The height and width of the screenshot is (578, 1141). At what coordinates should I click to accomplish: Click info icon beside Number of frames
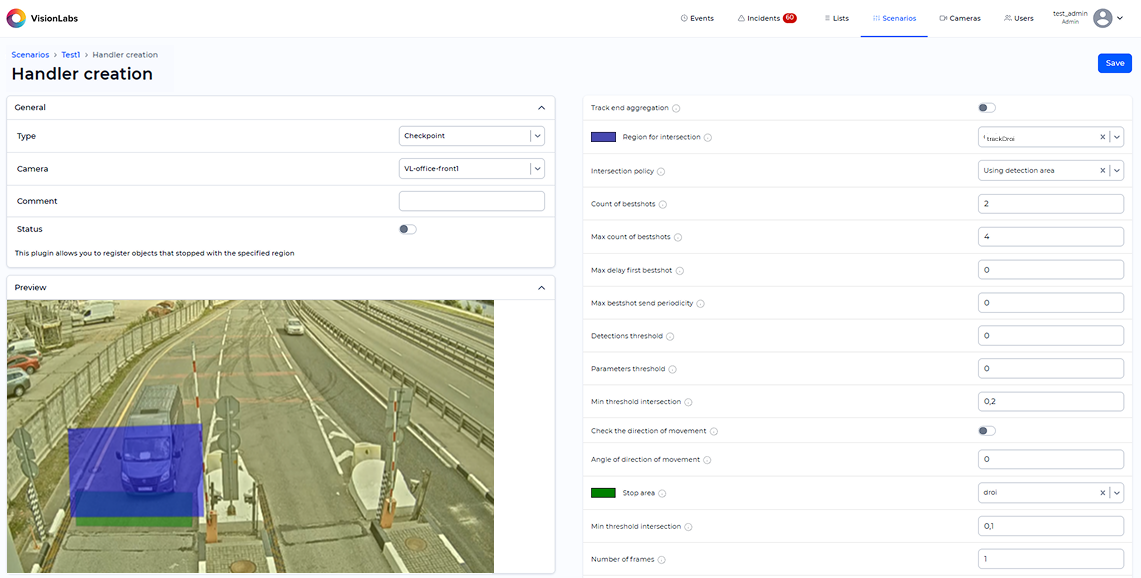point(662,560)
